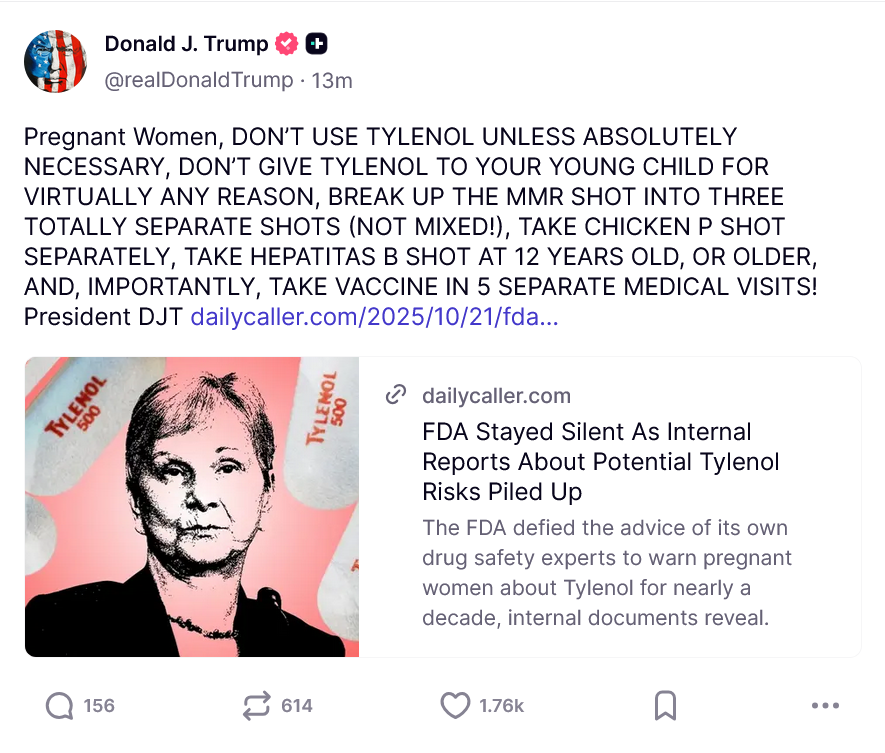Click the 614 ReTruths count

297,706
